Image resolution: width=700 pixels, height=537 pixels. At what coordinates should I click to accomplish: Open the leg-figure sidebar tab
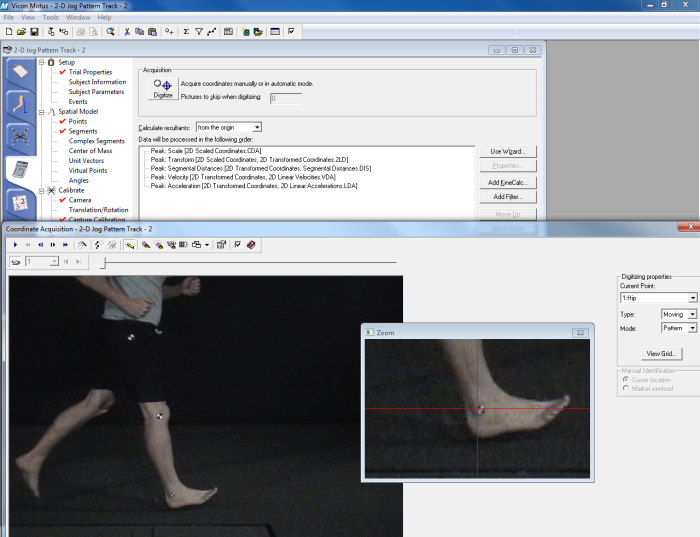(x=19, y=104)
